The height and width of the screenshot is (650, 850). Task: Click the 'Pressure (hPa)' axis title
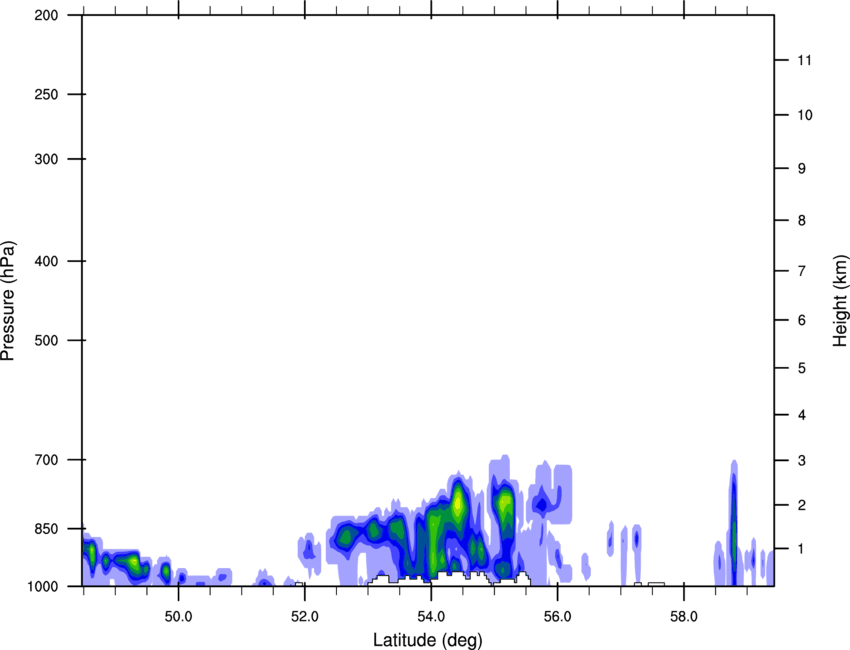click(8, 301)
